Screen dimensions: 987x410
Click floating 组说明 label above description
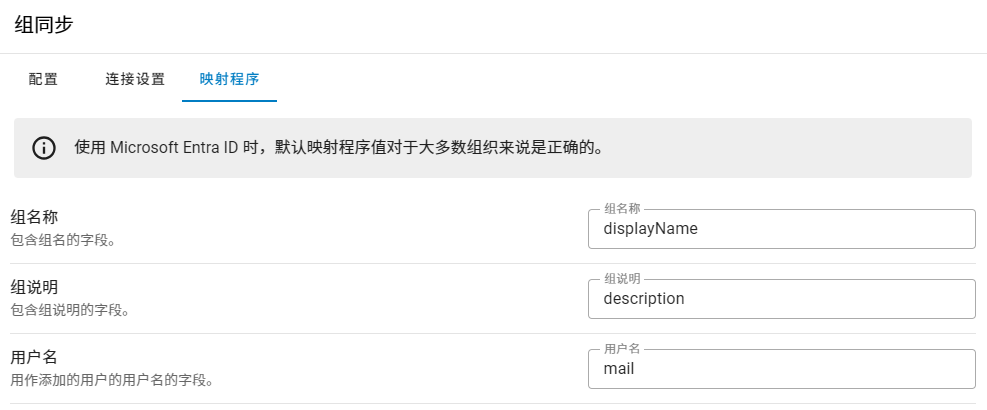(622, 279)
